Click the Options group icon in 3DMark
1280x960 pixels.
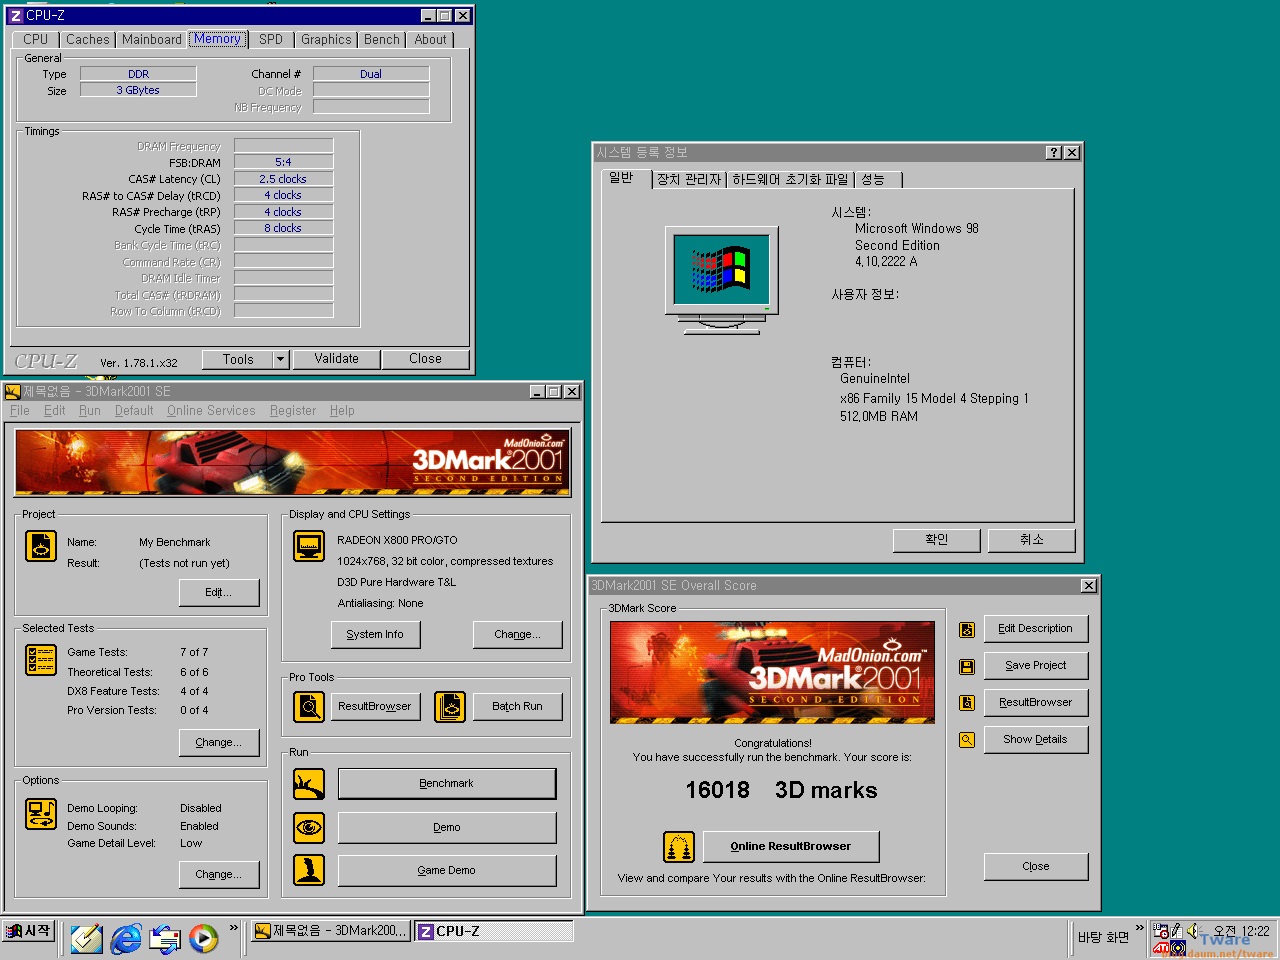pyautogui.click(x=41, y=814)
